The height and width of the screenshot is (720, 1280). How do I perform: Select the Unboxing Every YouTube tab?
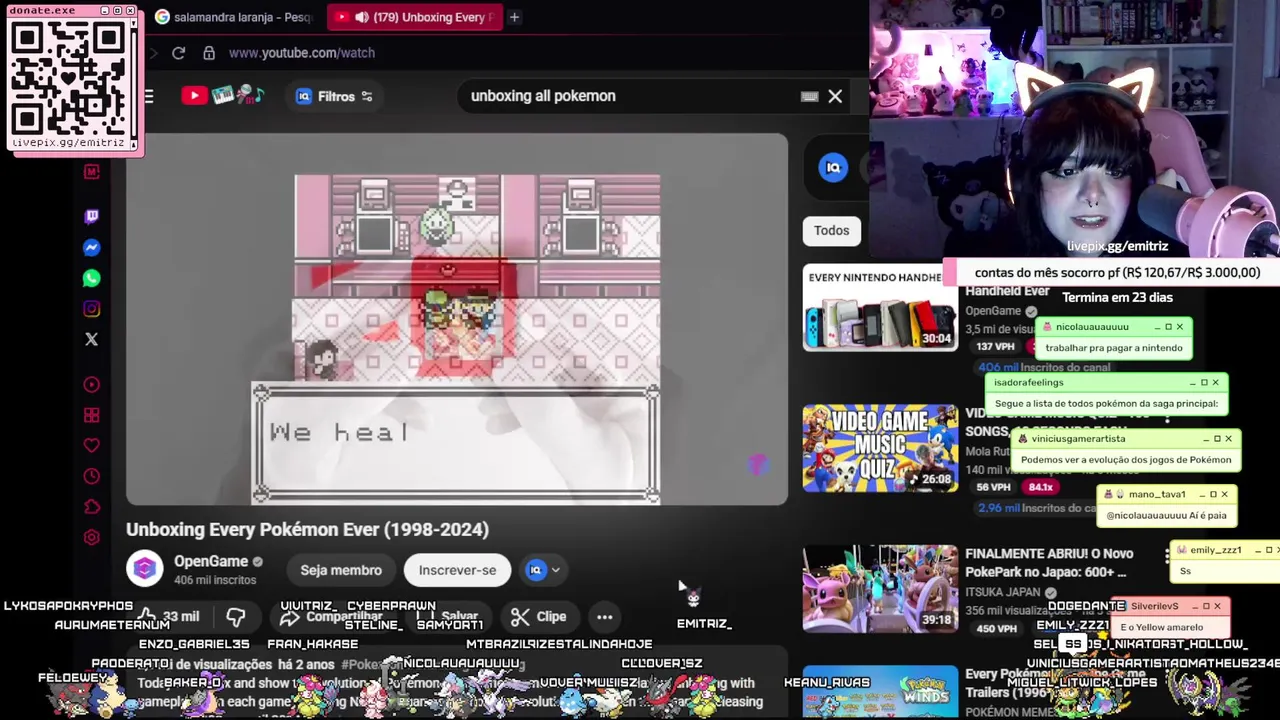click(413, 17)
